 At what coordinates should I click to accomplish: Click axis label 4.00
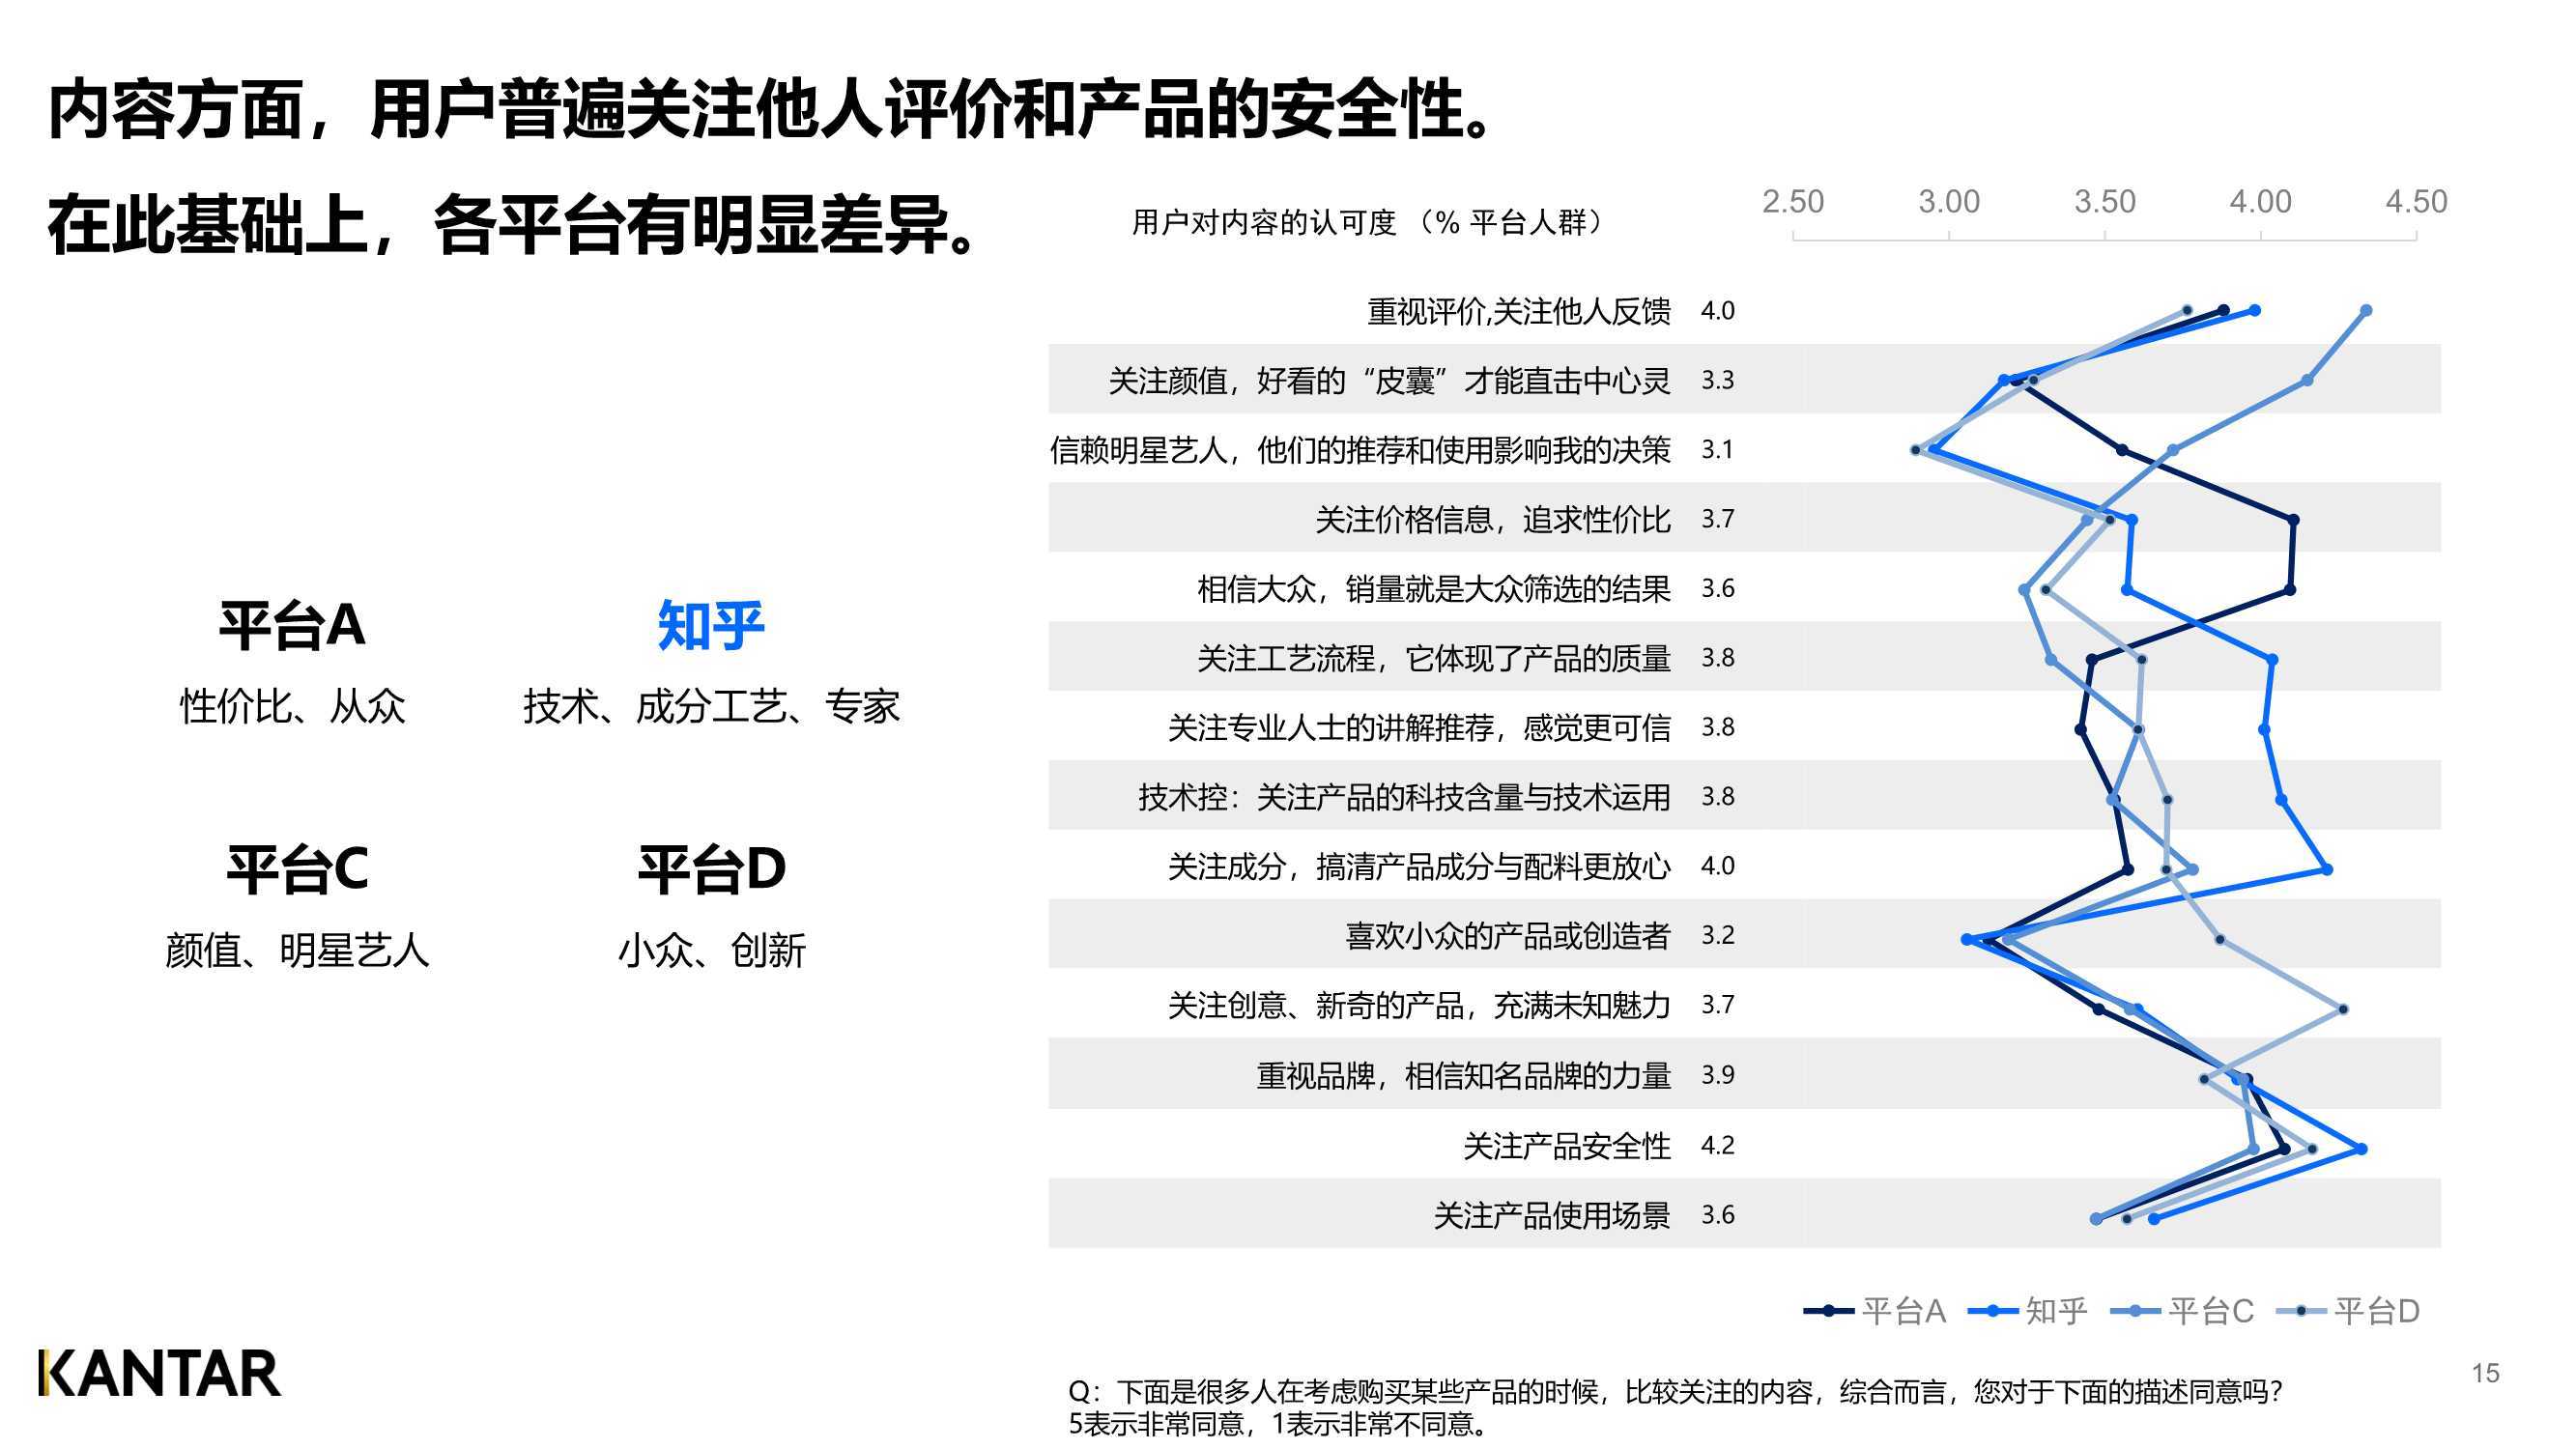[2261, 201]
